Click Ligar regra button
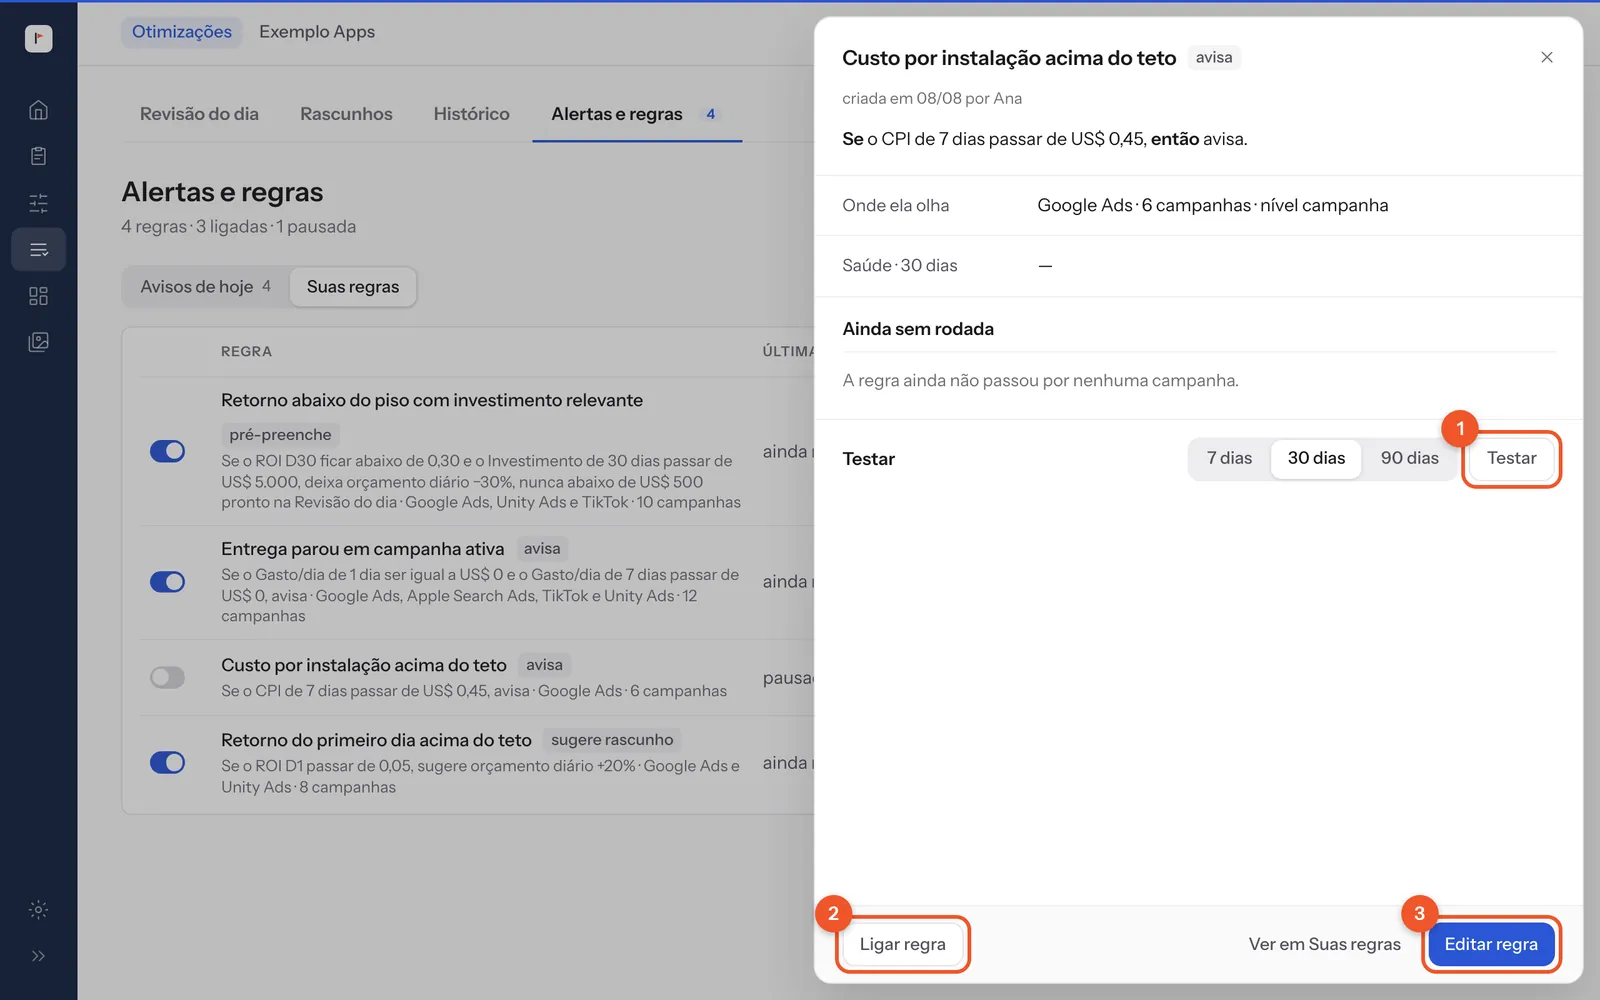Viewport: 1600px width, 1000px height. [x=902, y=944]
